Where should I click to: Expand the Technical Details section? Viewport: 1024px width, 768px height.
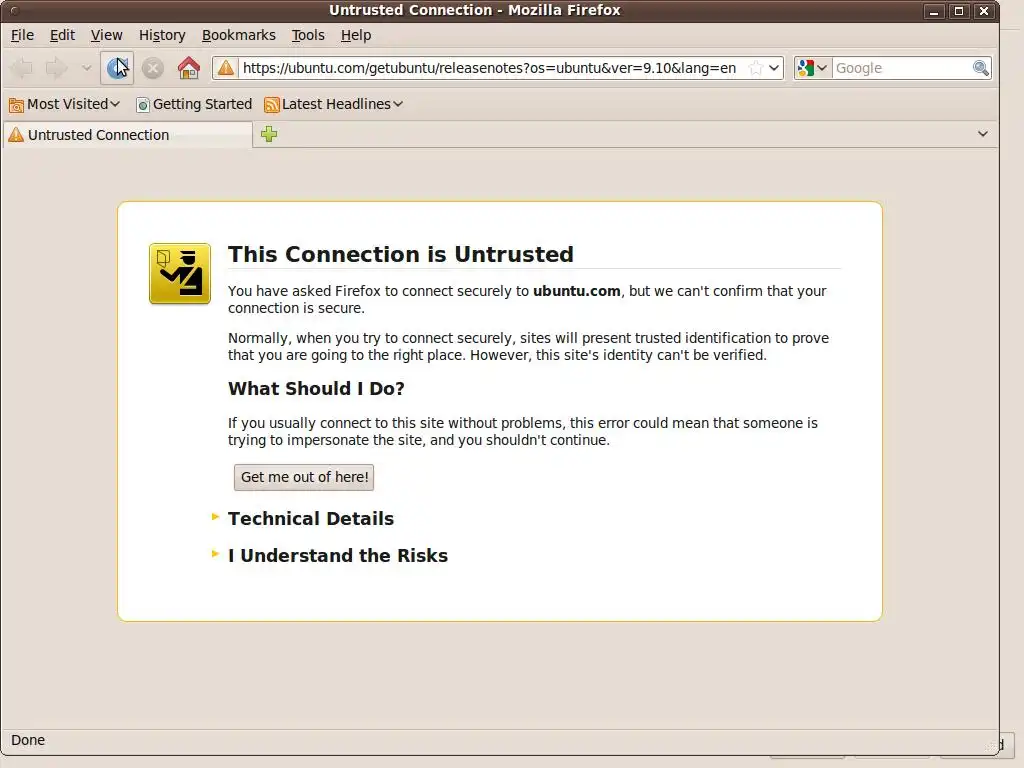tap(303, 519)
